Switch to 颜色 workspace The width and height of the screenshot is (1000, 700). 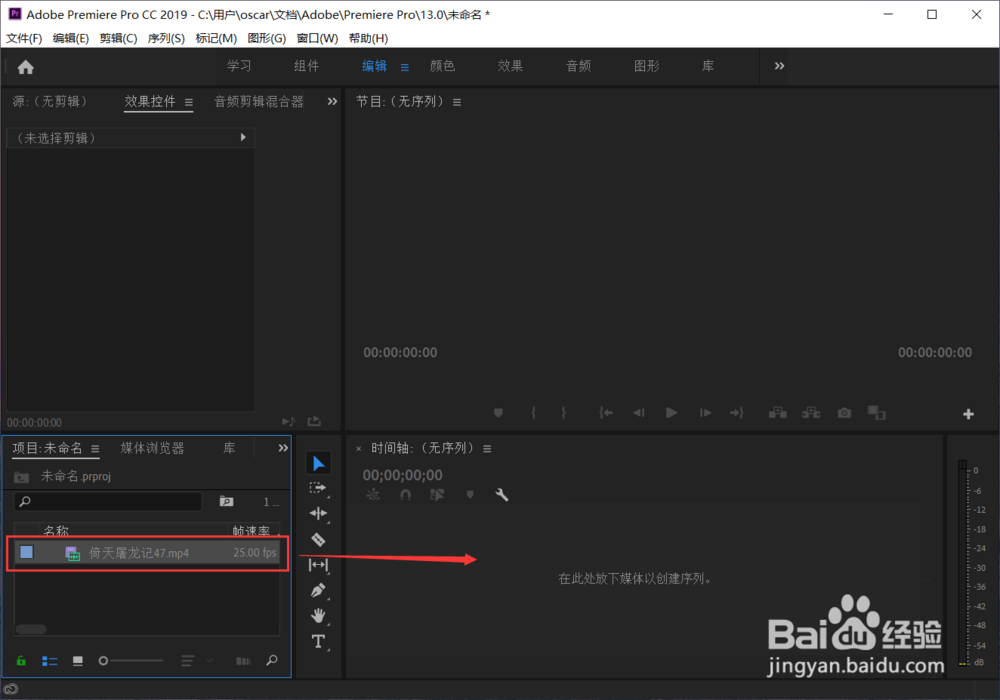click(442, 66)
